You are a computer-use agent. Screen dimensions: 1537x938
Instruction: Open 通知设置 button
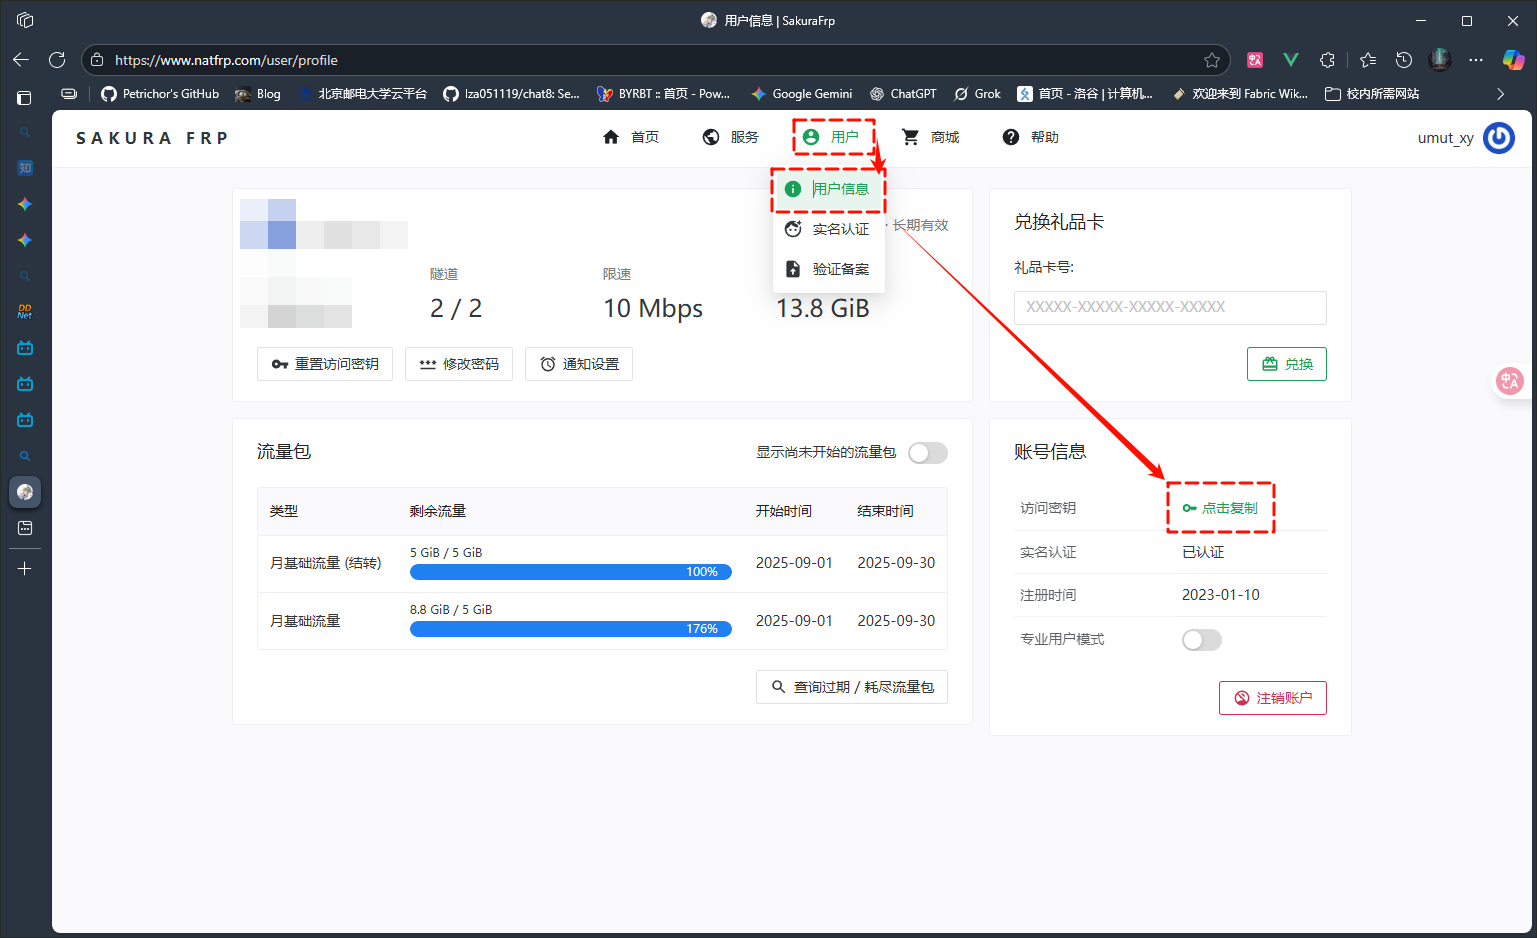coord(579,364)
